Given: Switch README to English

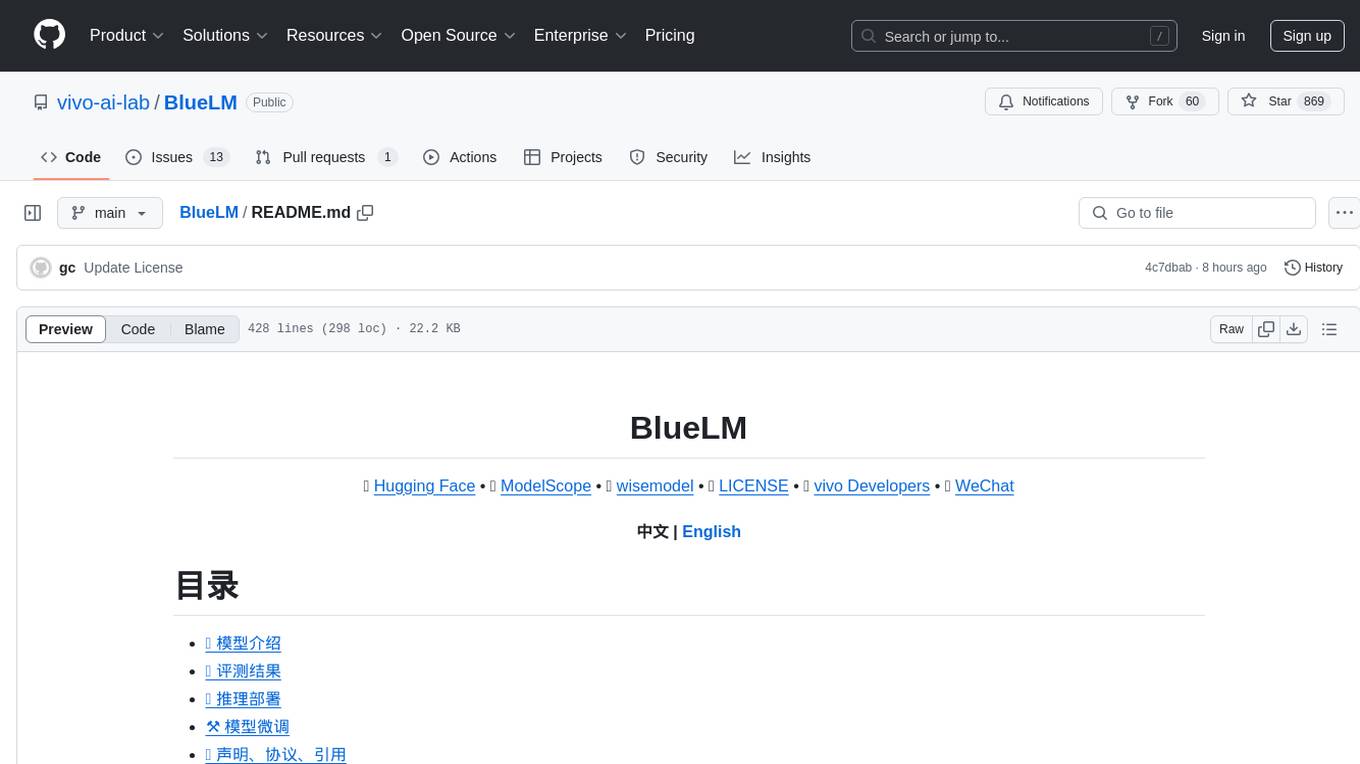Looking at the screenshot, I should point(711,532).
